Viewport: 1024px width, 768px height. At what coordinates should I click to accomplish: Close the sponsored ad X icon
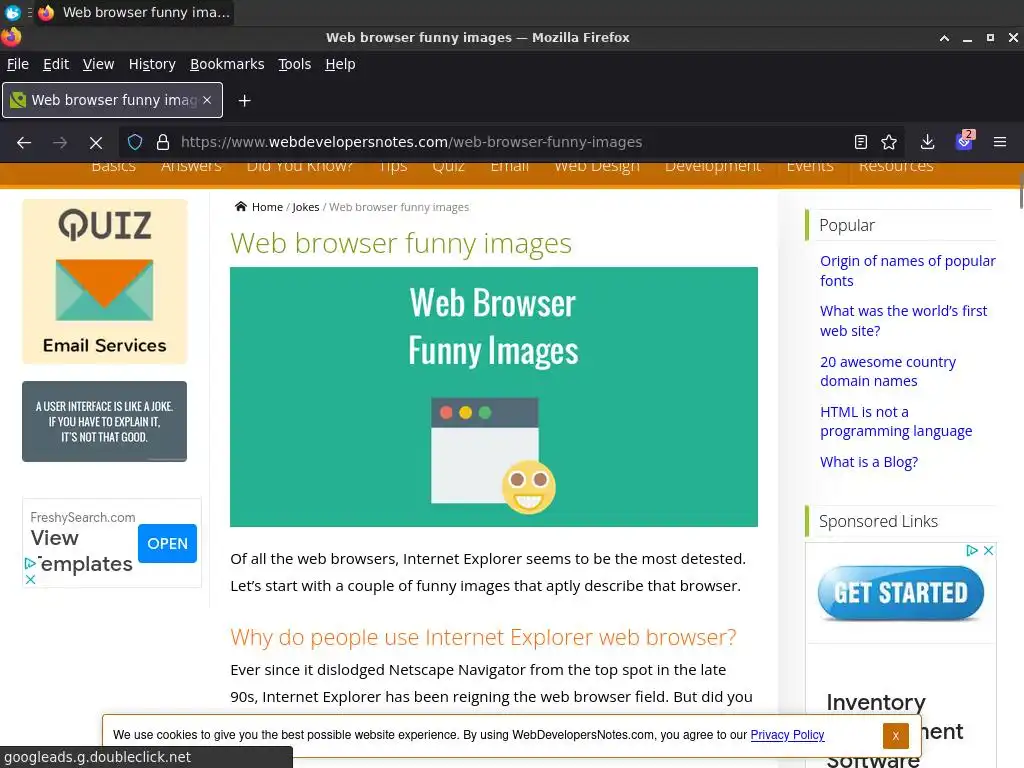click(x=989, y=551)
